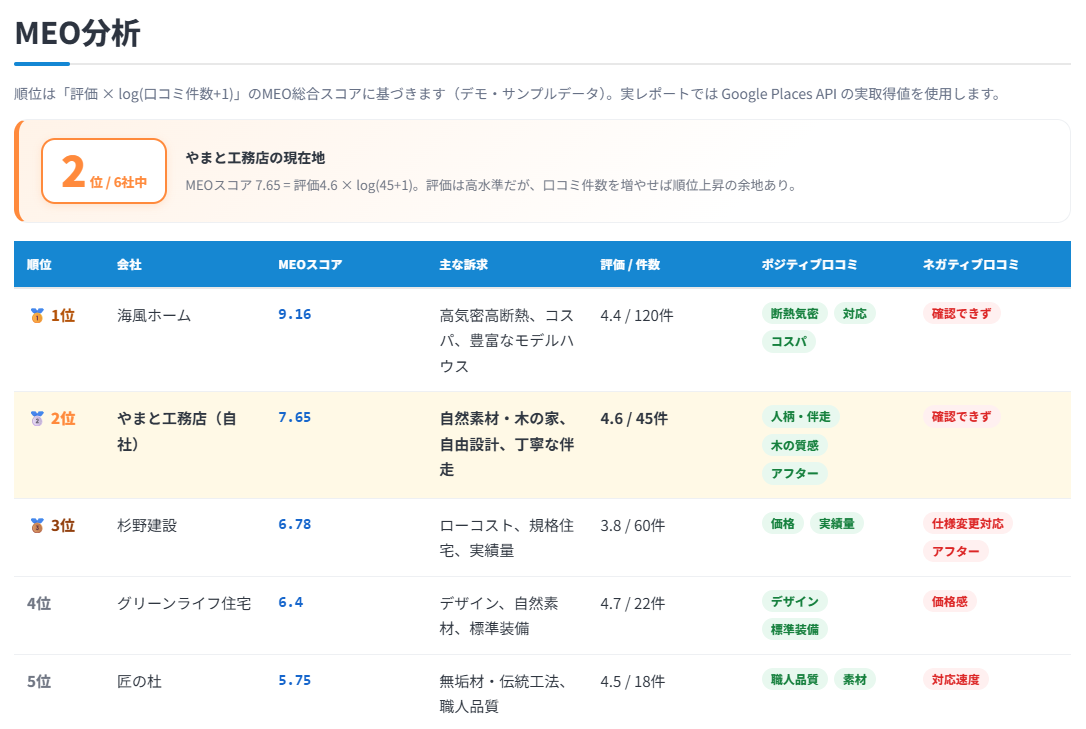Click the 仕様変更対応 negative tag
1086x729 pixels.
(968, 524)
